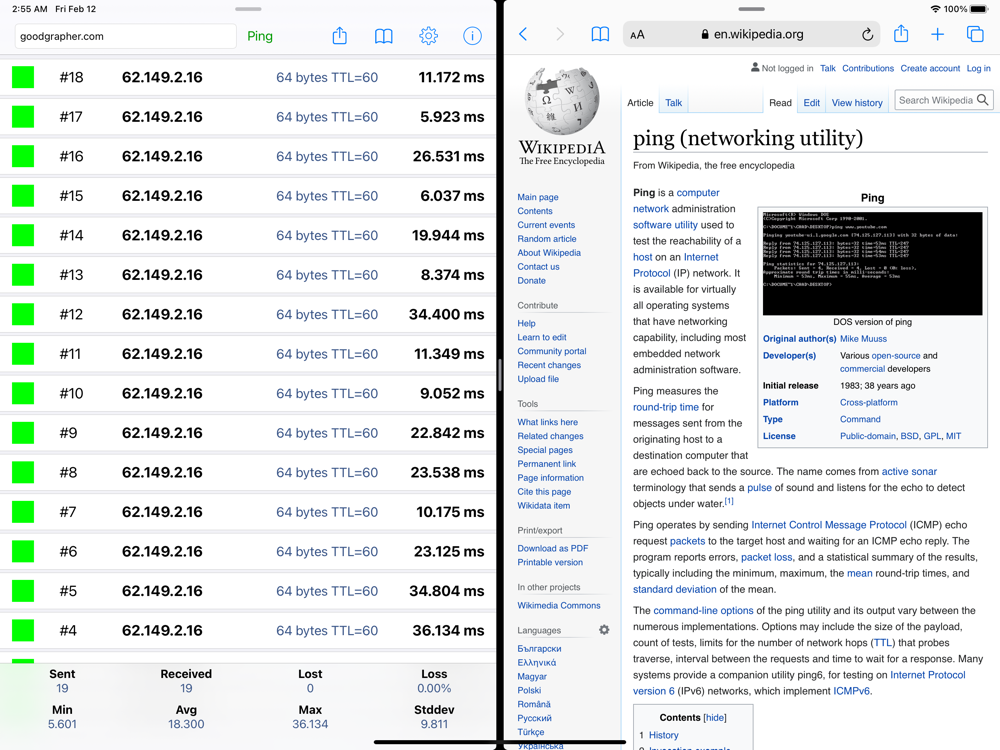Open the bookmarks book icon in Ping app

pyautogui.click(x=383, y=36)
